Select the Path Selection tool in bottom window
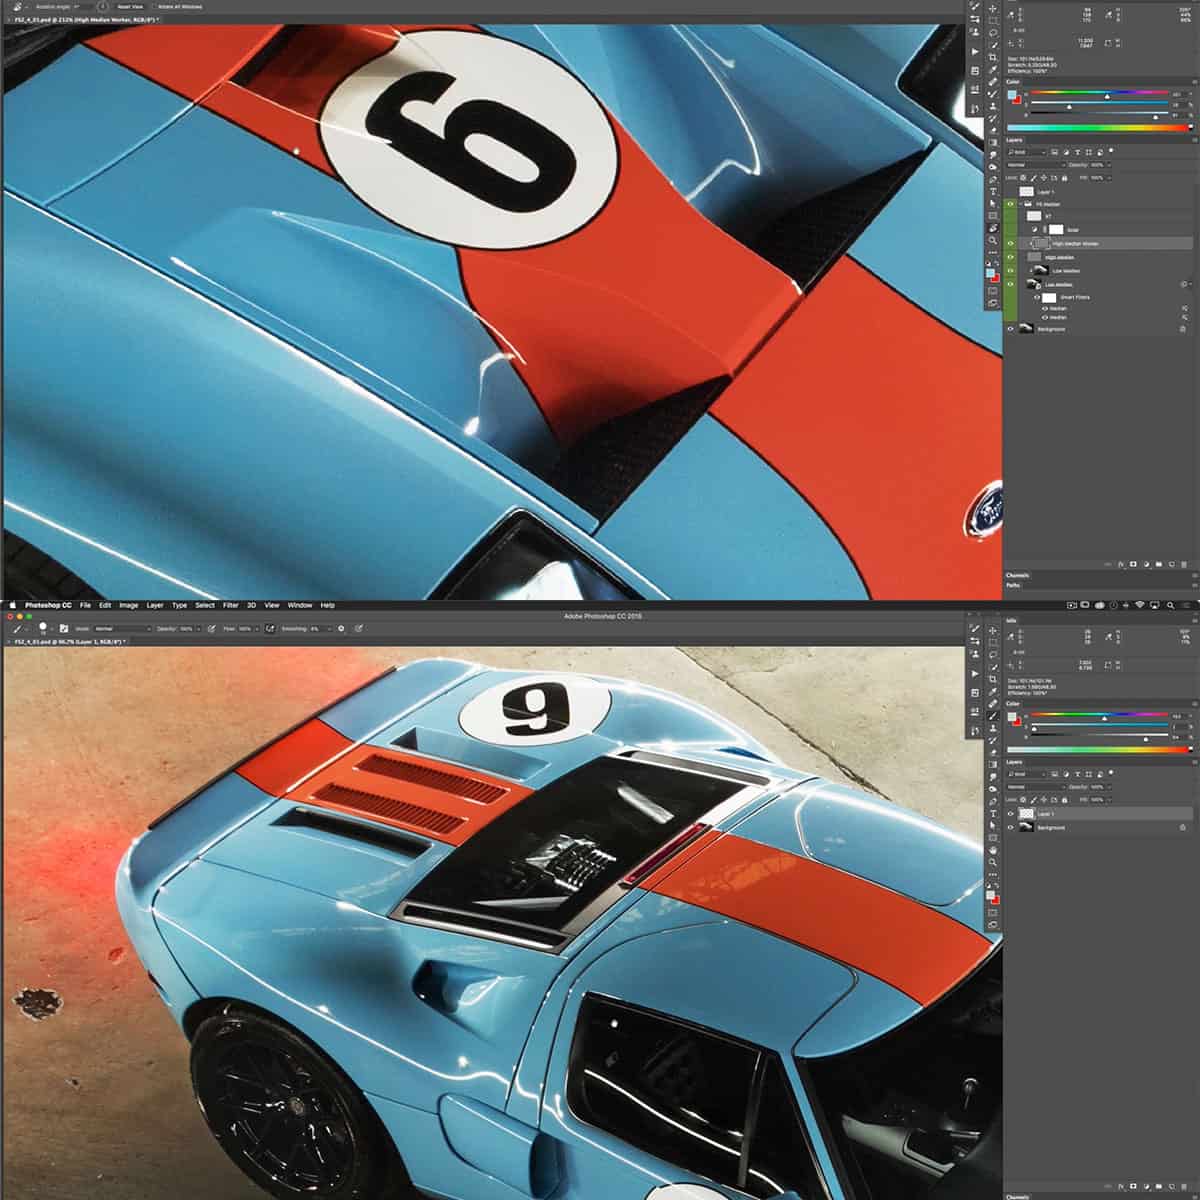 (x=993, y=826)
